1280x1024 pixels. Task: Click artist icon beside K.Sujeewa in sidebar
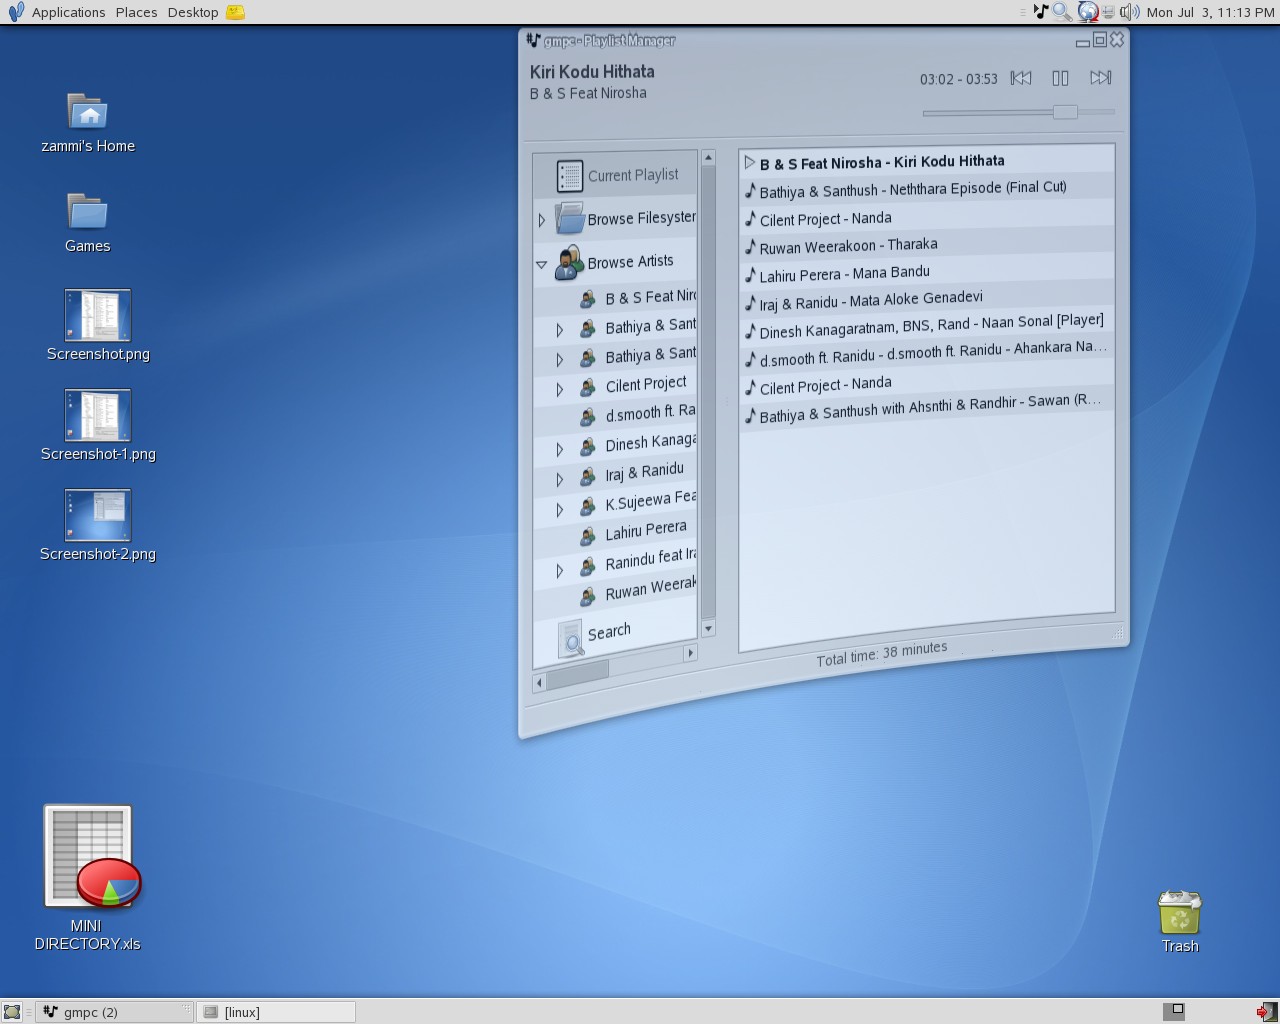tap(588, 507)
